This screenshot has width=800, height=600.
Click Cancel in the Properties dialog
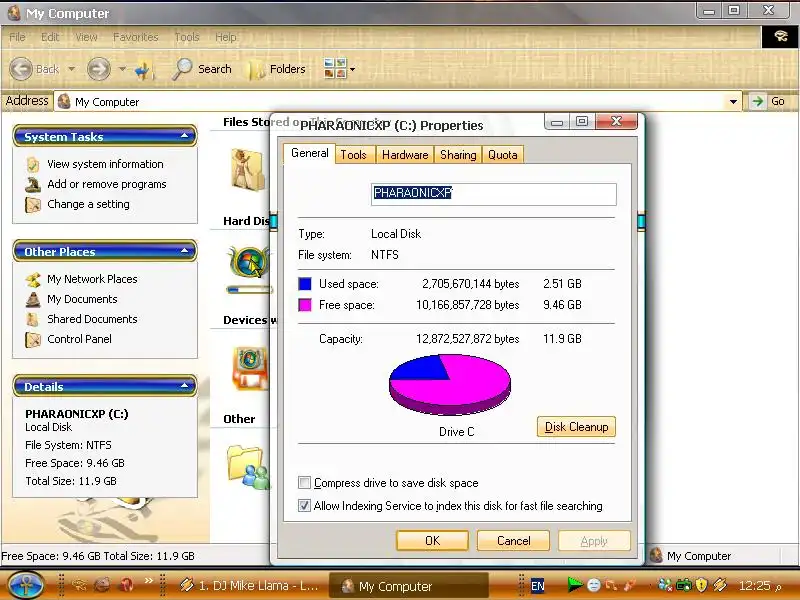pos(513,540)
